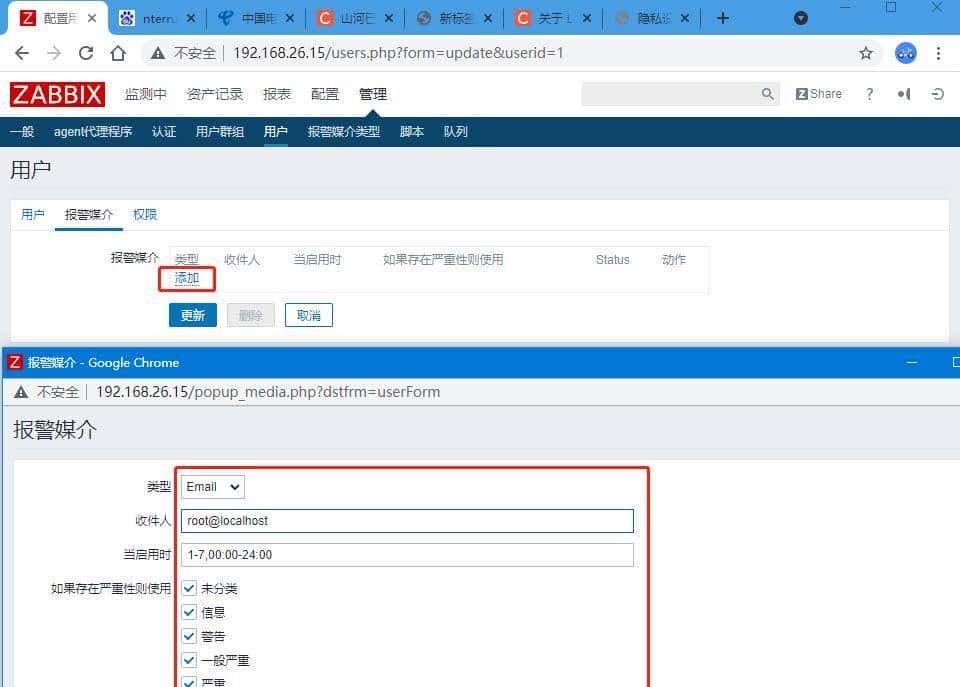The height and width of the screenshot is (687, 960).
Task: Open the user profile icon in Zabbix header
Action: [x=903, y=93]
